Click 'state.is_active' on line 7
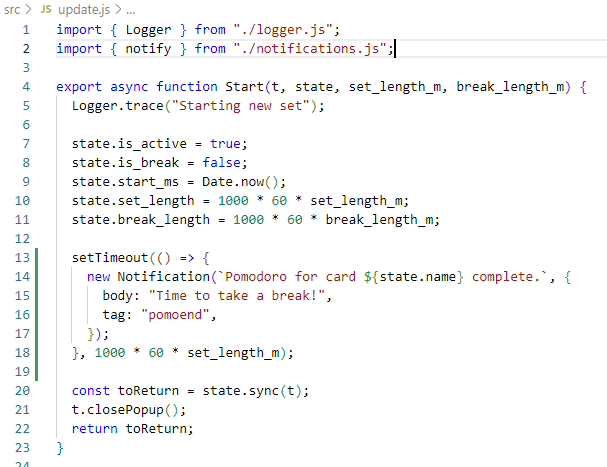The width and height of the screenshot is (607, 467). pos(129,144)
